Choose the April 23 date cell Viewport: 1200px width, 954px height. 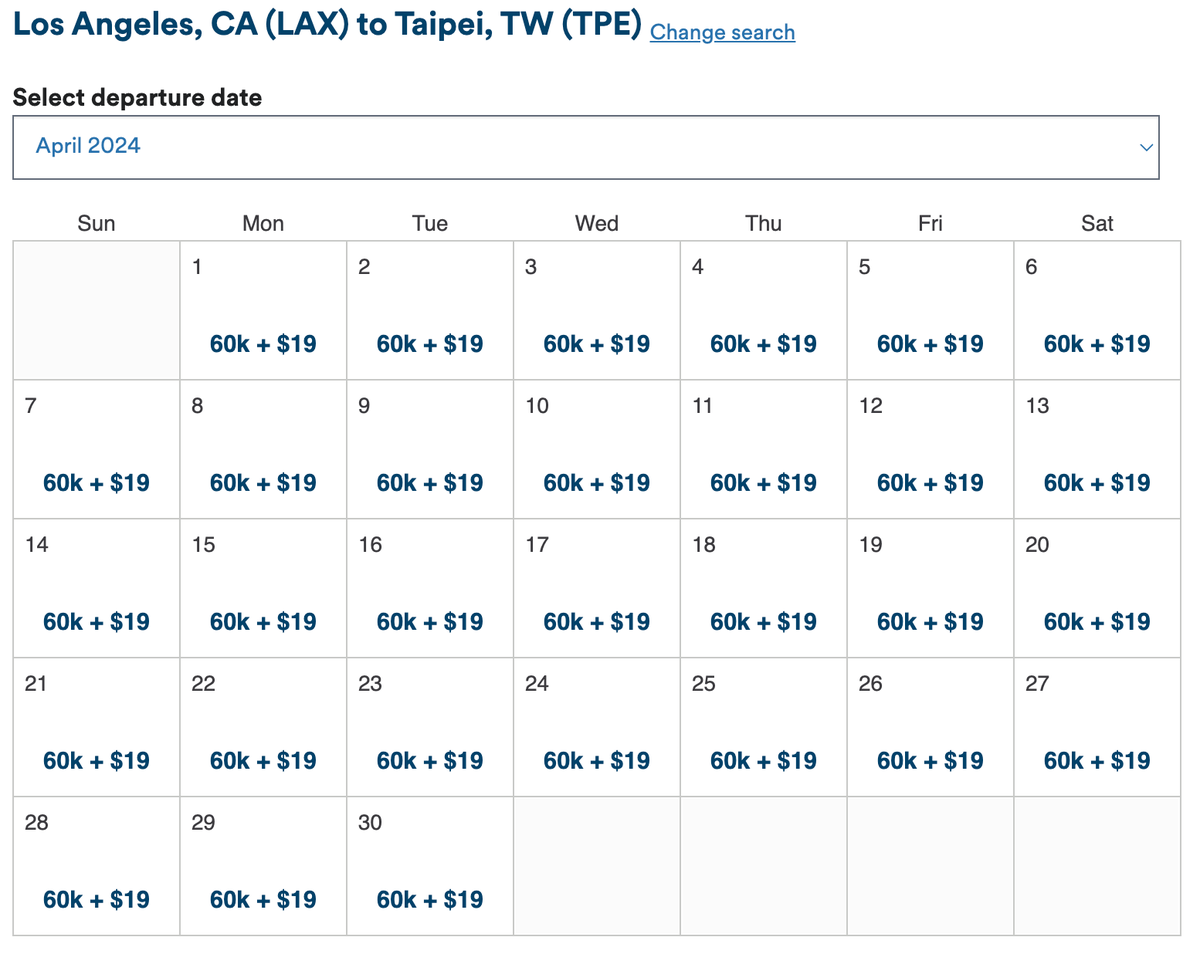pos(430,728)
